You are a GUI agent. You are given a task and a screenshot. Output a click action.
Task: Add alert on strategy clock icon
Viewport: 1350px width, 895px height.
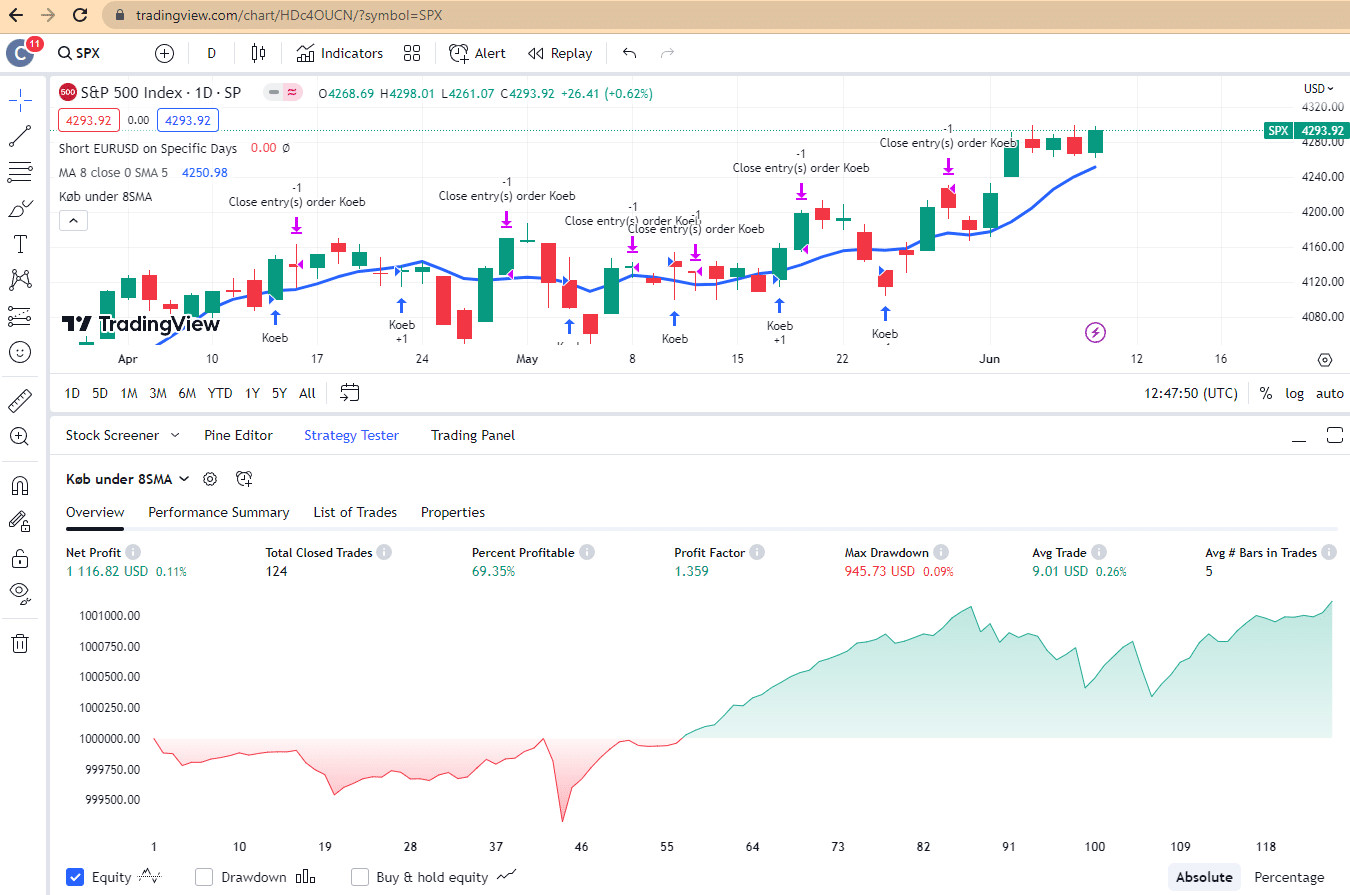[x=244, y=479]
